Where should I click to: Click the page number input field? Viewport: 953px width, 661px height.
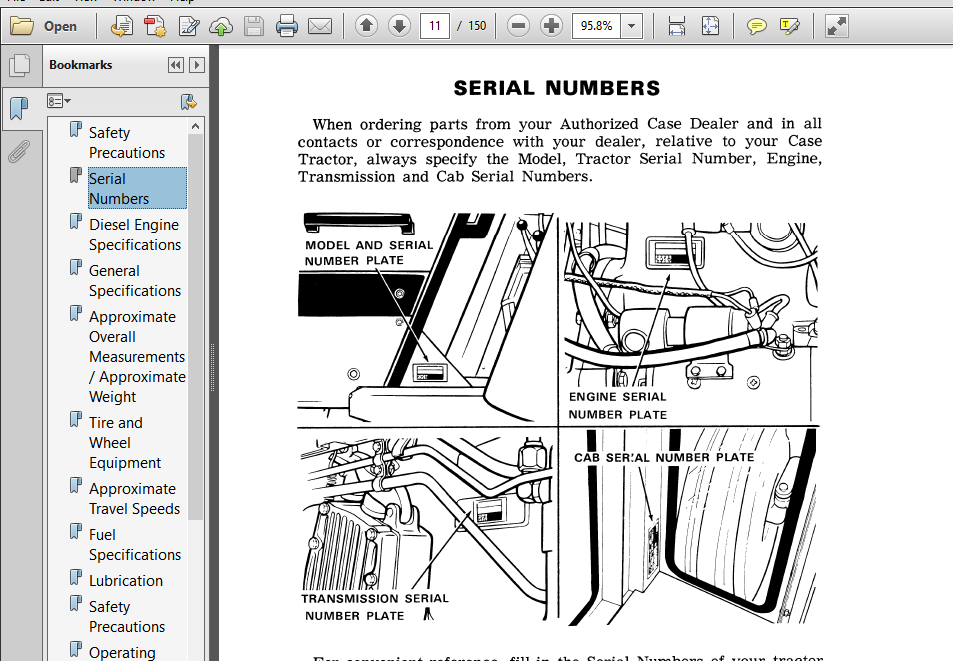coord(435,26)
